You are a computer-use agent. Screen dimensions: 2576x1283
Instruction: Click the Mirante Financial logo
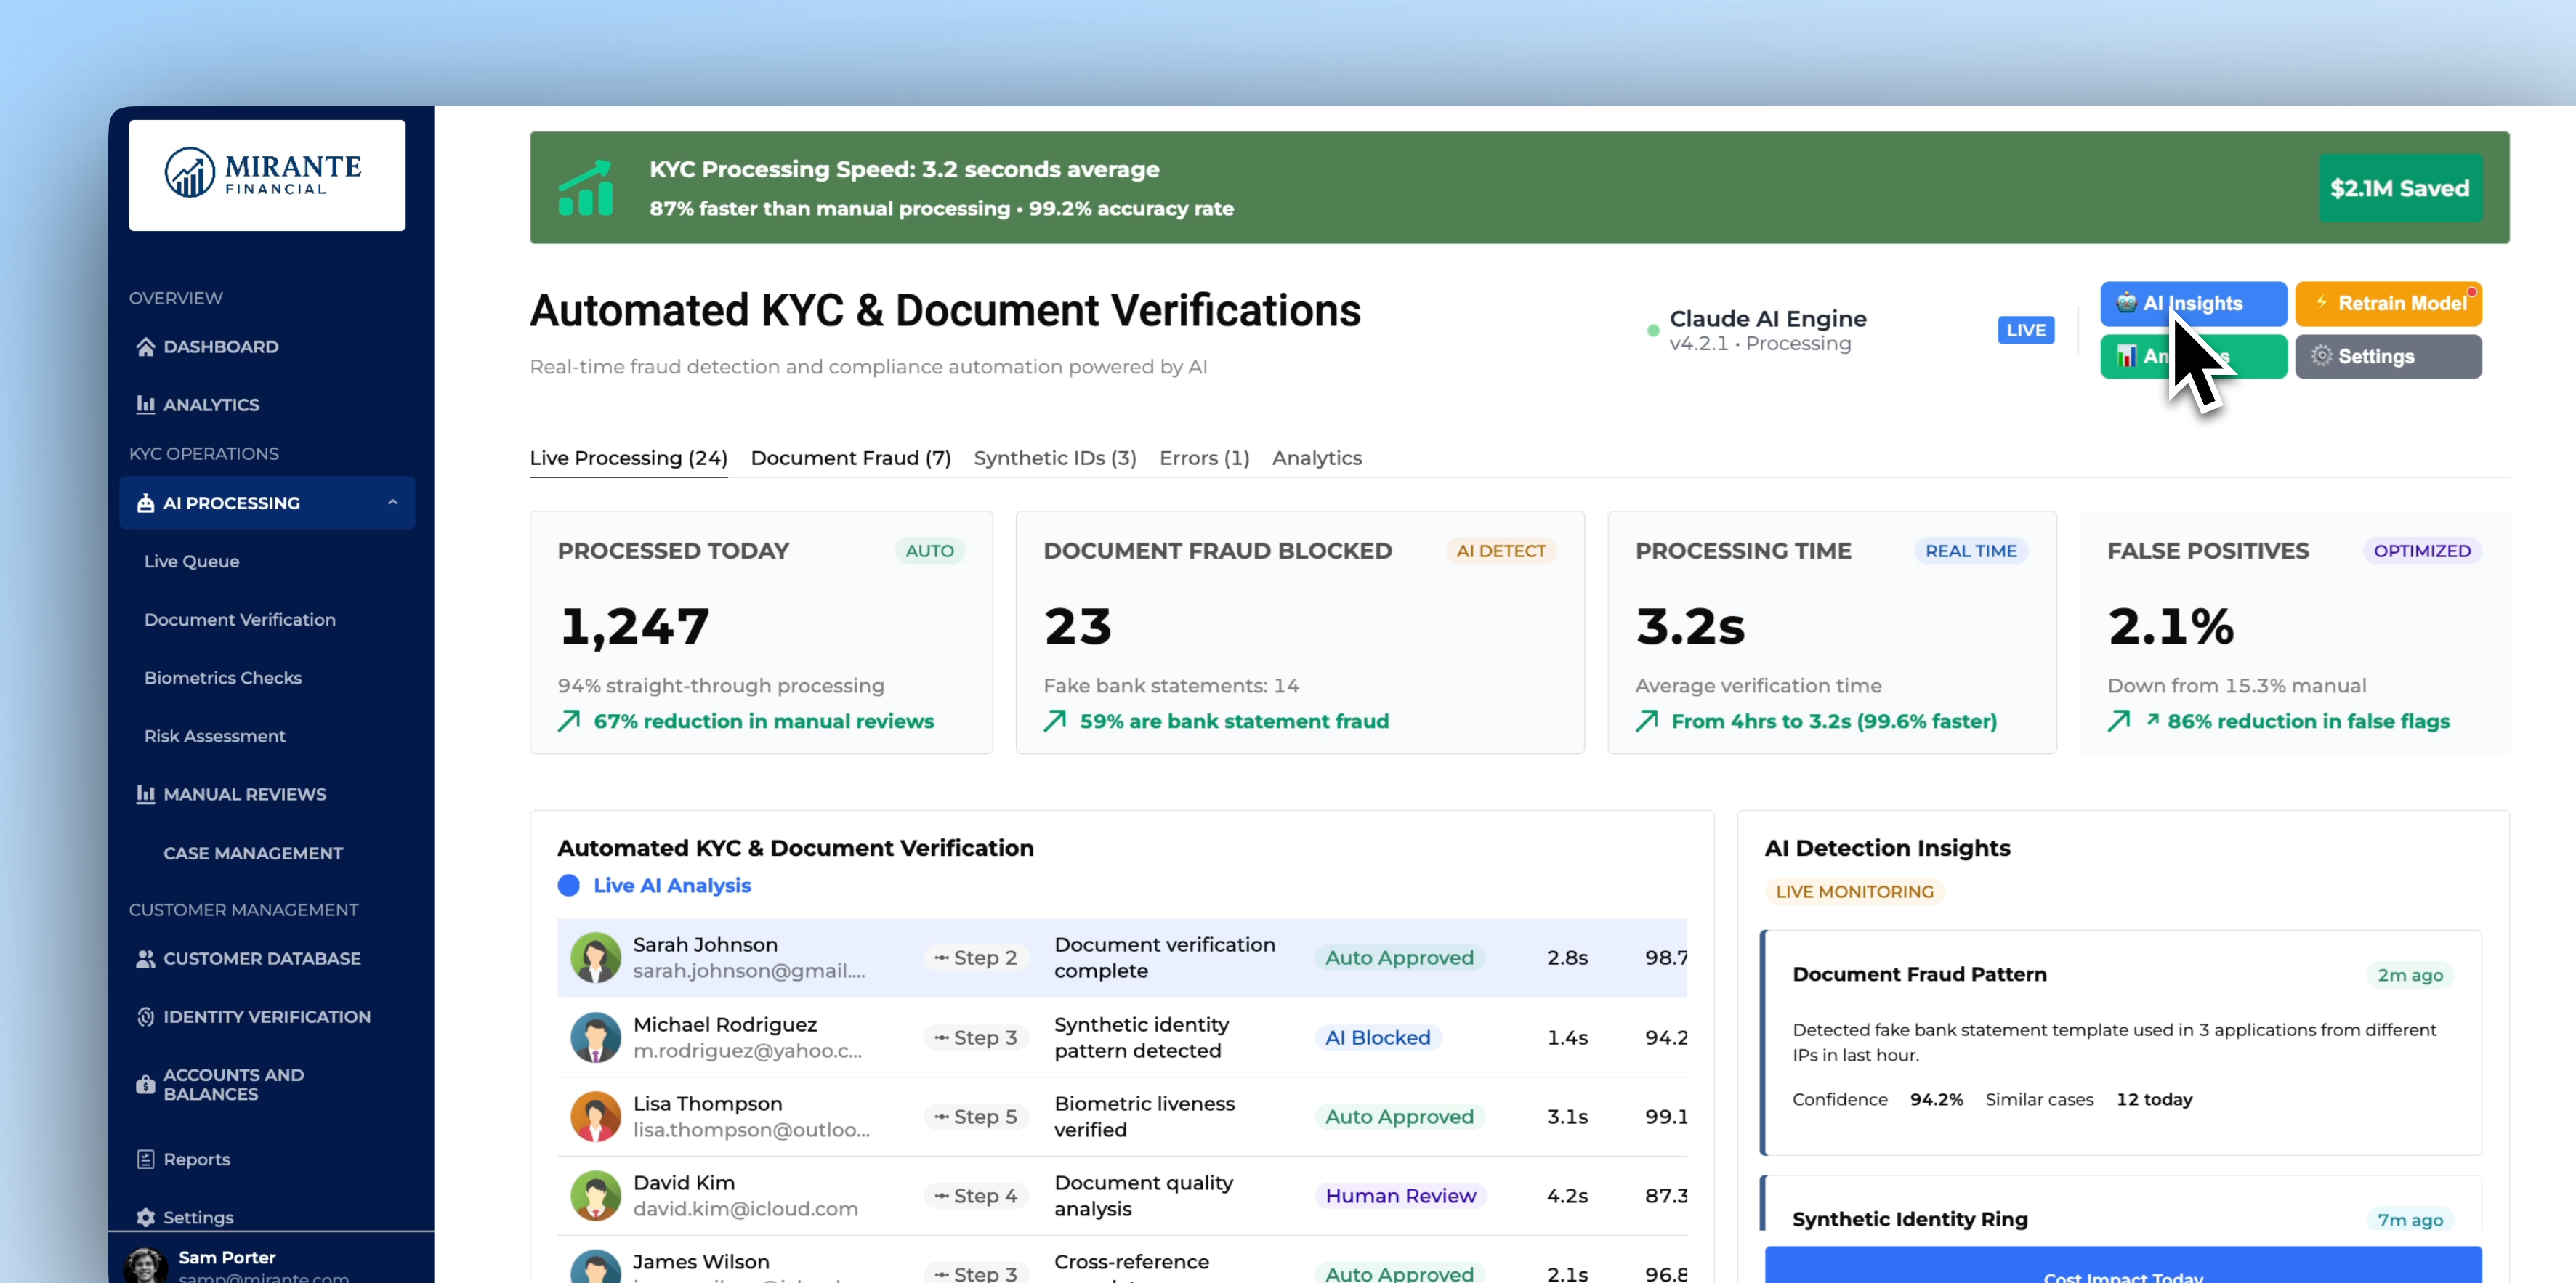[x=266, y=175]
